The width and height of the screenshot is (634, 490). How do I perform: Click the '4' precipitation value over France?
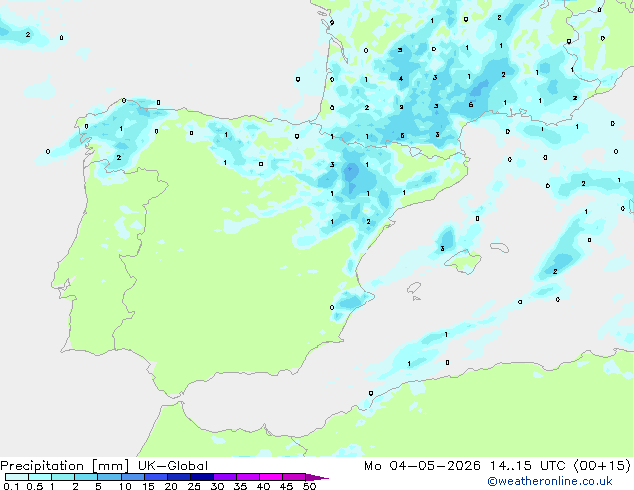401,78
